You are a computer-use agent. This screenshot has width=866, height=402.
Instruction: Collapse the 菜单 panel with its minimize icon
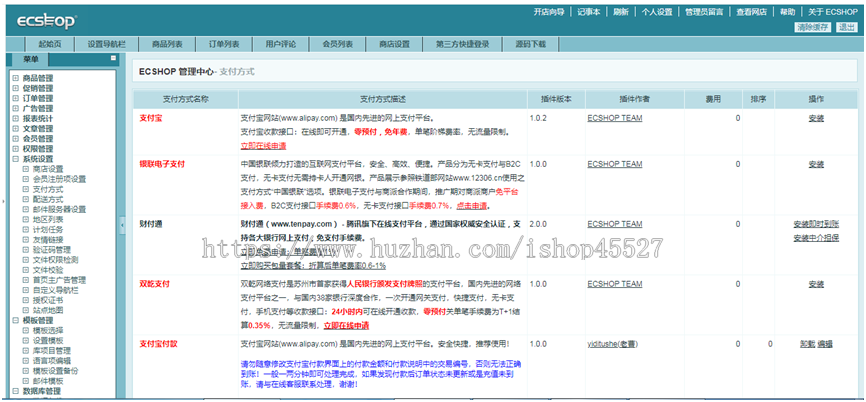pos(113,58)
